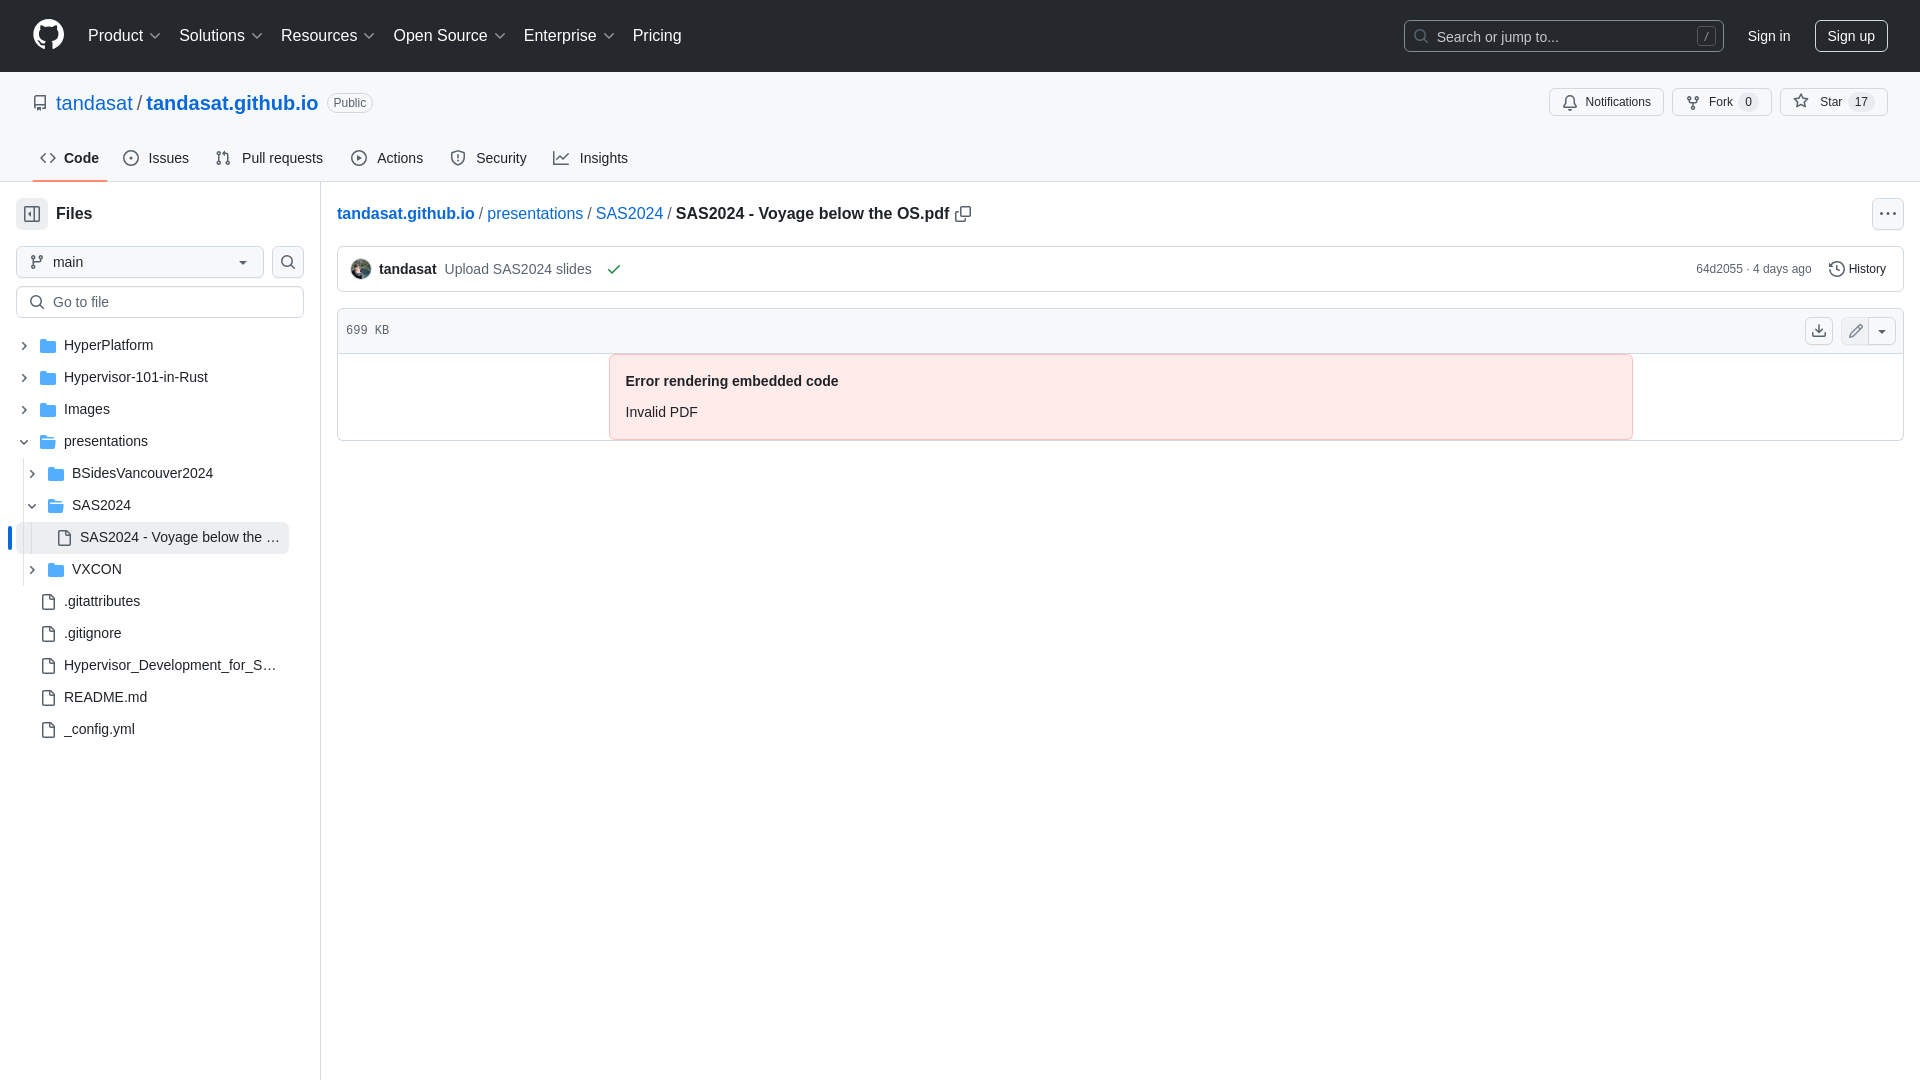Download the raw file via download icon
This screenshot has height=1080, width=1920.
tap(1819, 331)
